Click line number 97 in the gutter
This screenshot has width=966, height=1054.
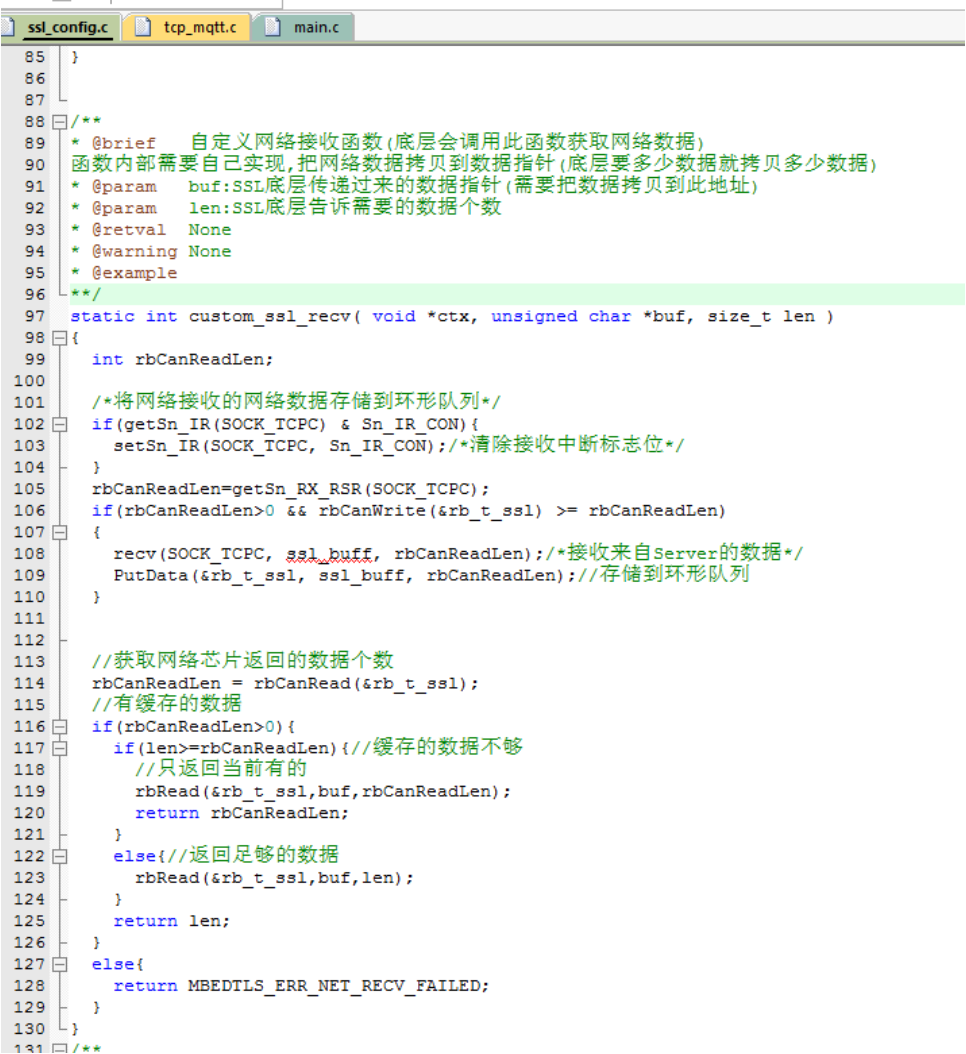pos(34,316)
